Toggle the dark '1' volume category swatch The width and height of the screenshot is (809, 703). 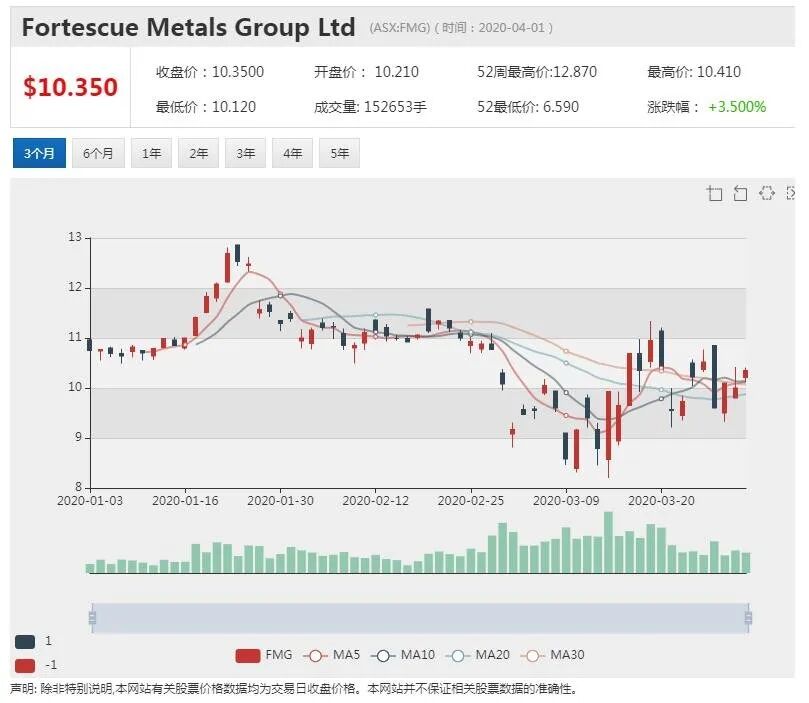[x=25, y=642]
